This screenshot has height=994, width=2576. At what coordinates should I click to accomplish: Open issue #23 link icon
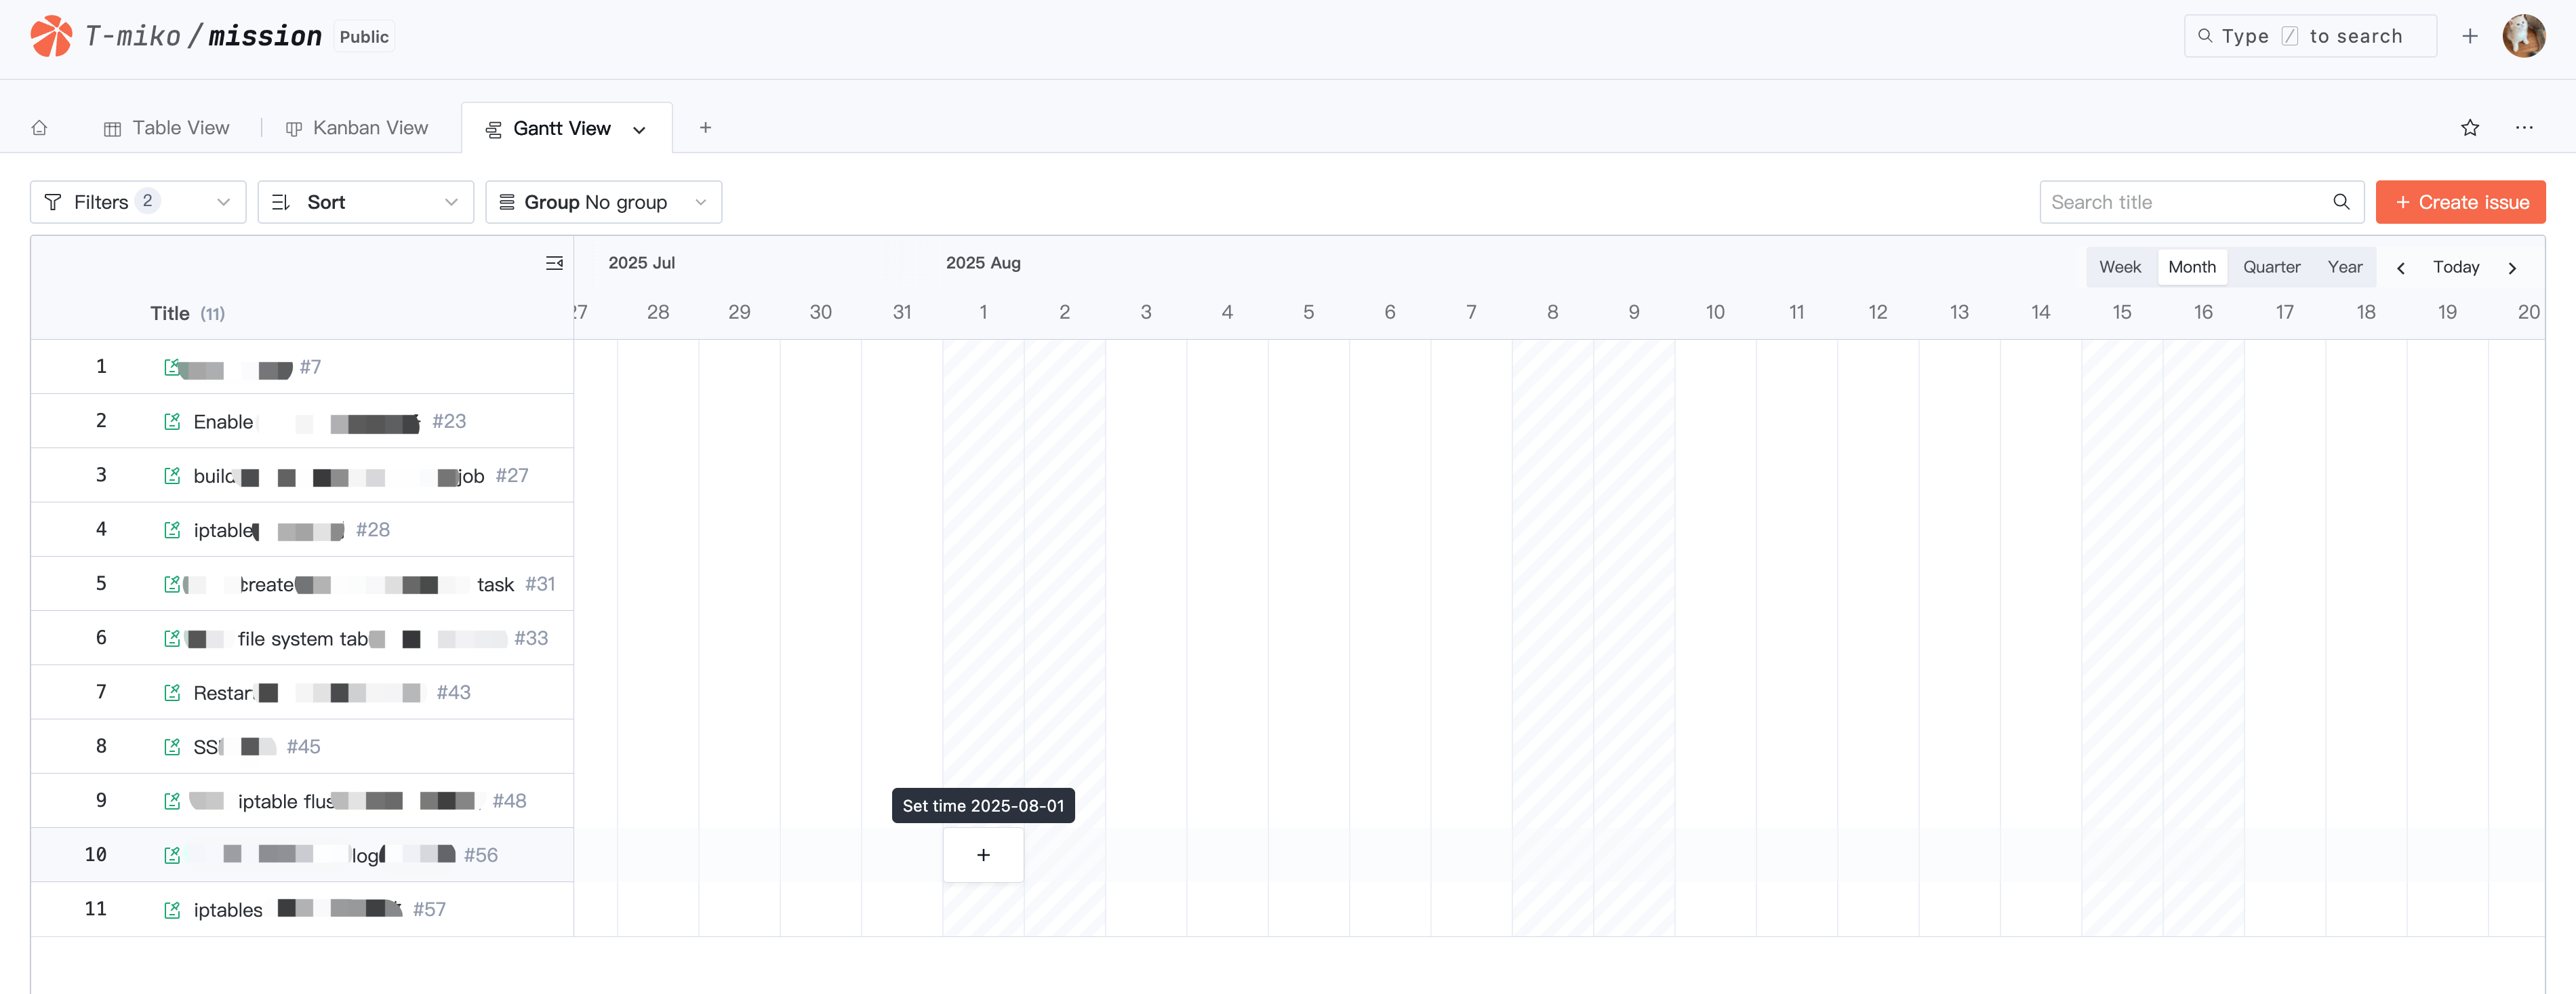tap(172, 422)
